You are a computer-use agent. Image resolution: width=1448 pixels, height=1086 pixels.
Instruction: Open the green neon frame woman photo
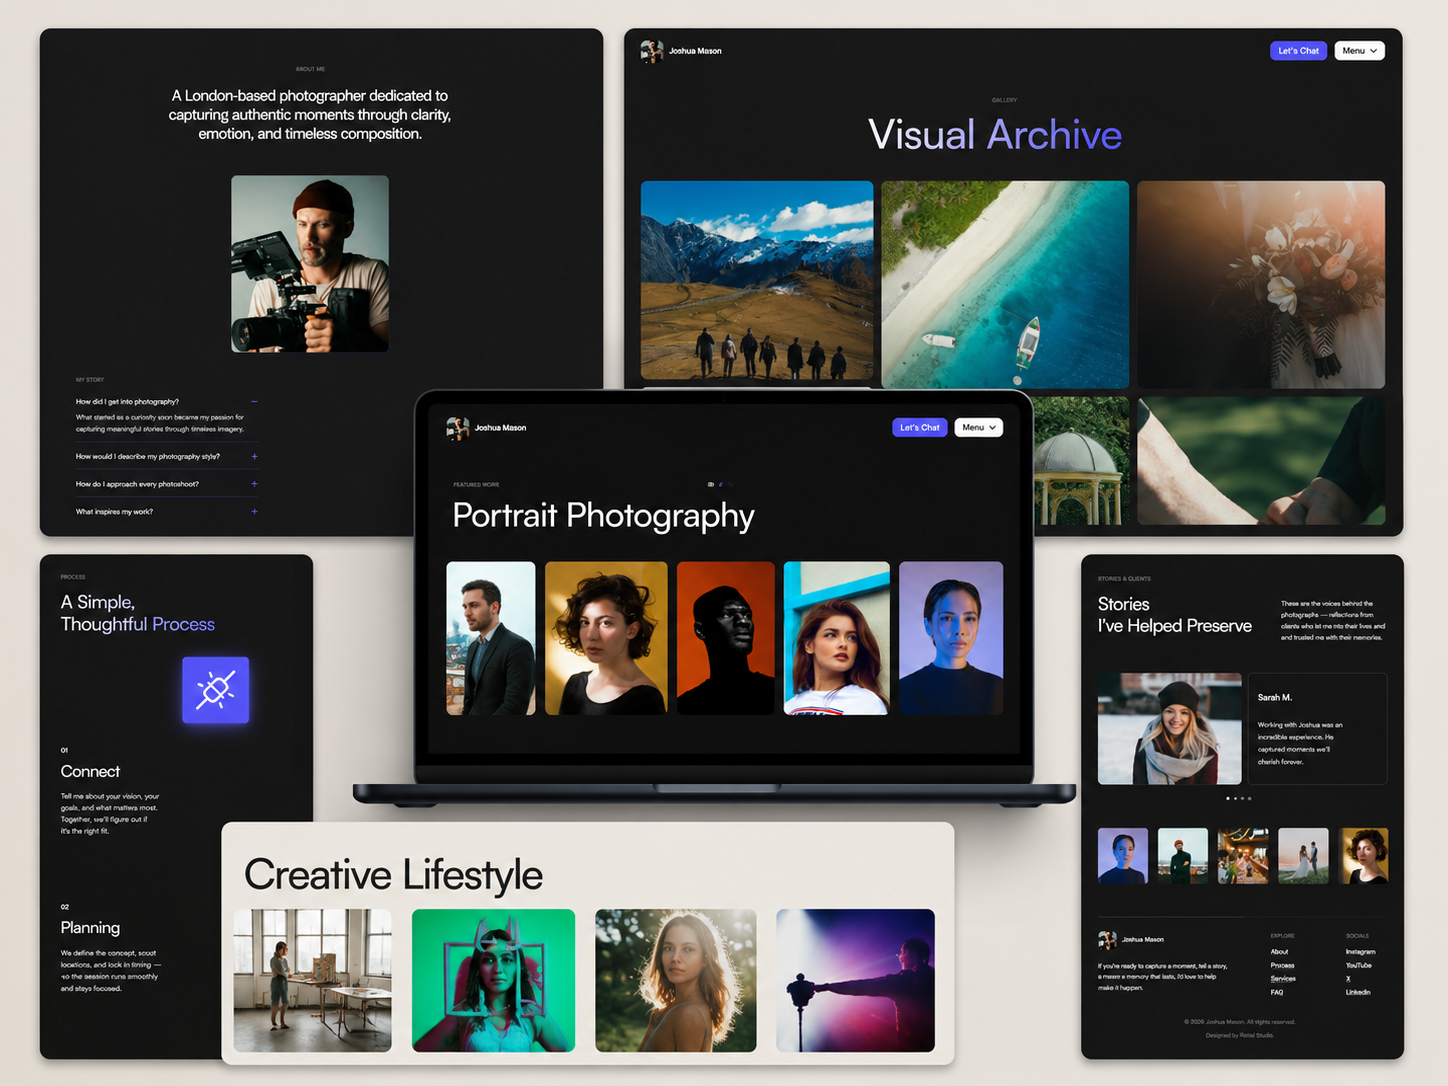tap(494, 980)
